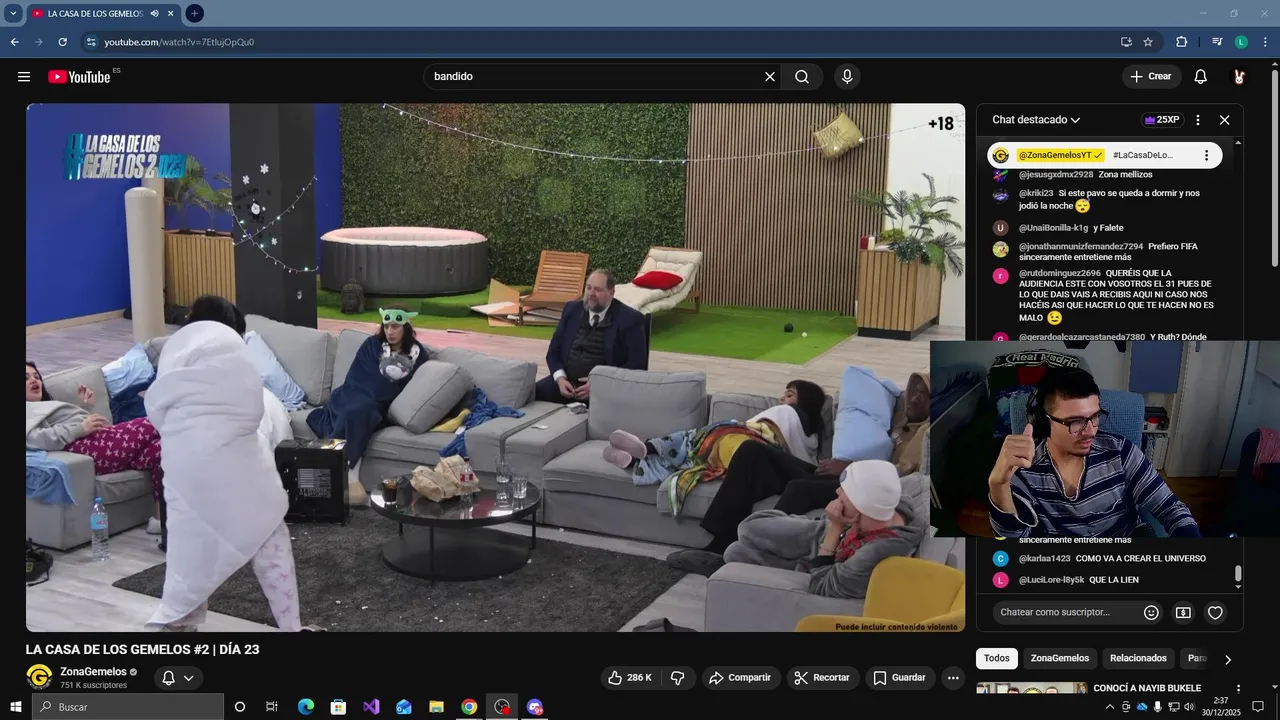Select the Relacionados filter chip
The height and width of the screenshot is (720, 1280).
click(x=1138, y=658)
